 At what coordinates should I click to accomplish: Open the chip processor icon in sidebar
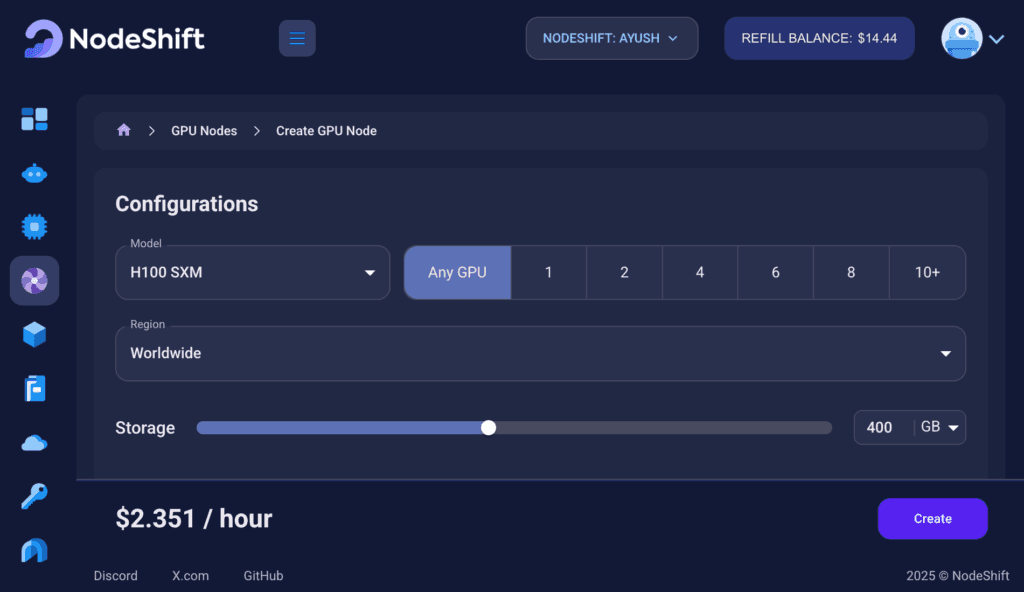35,227
